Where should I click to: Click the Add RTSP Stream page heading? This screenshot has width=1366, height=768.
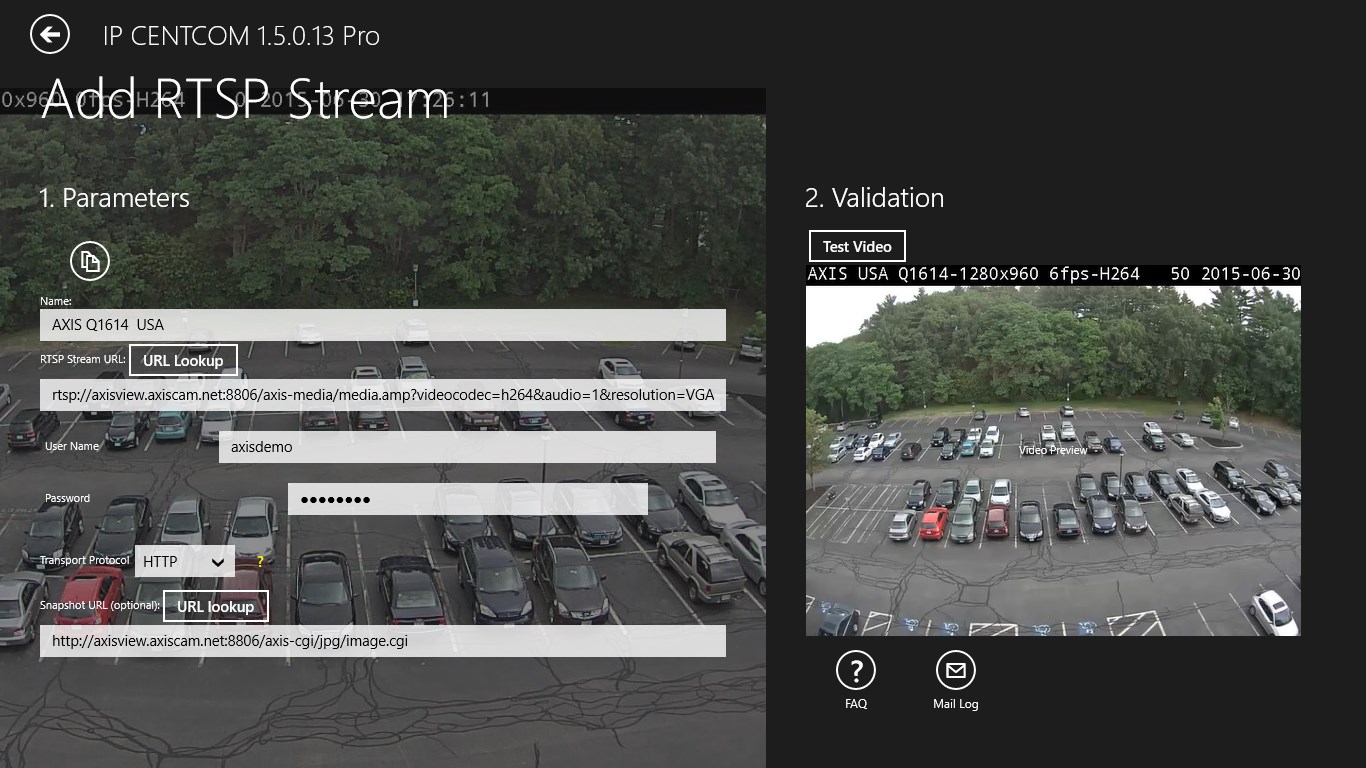245,98
